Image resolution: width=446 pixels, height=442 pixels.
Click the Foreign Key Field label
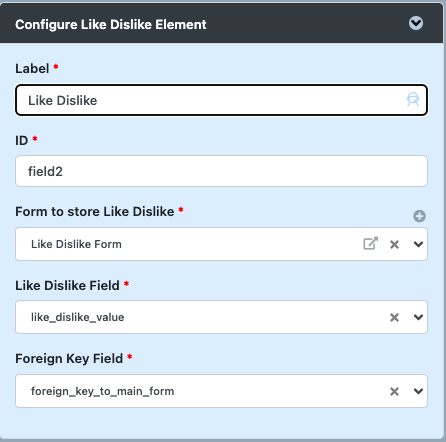pos(69,359)
